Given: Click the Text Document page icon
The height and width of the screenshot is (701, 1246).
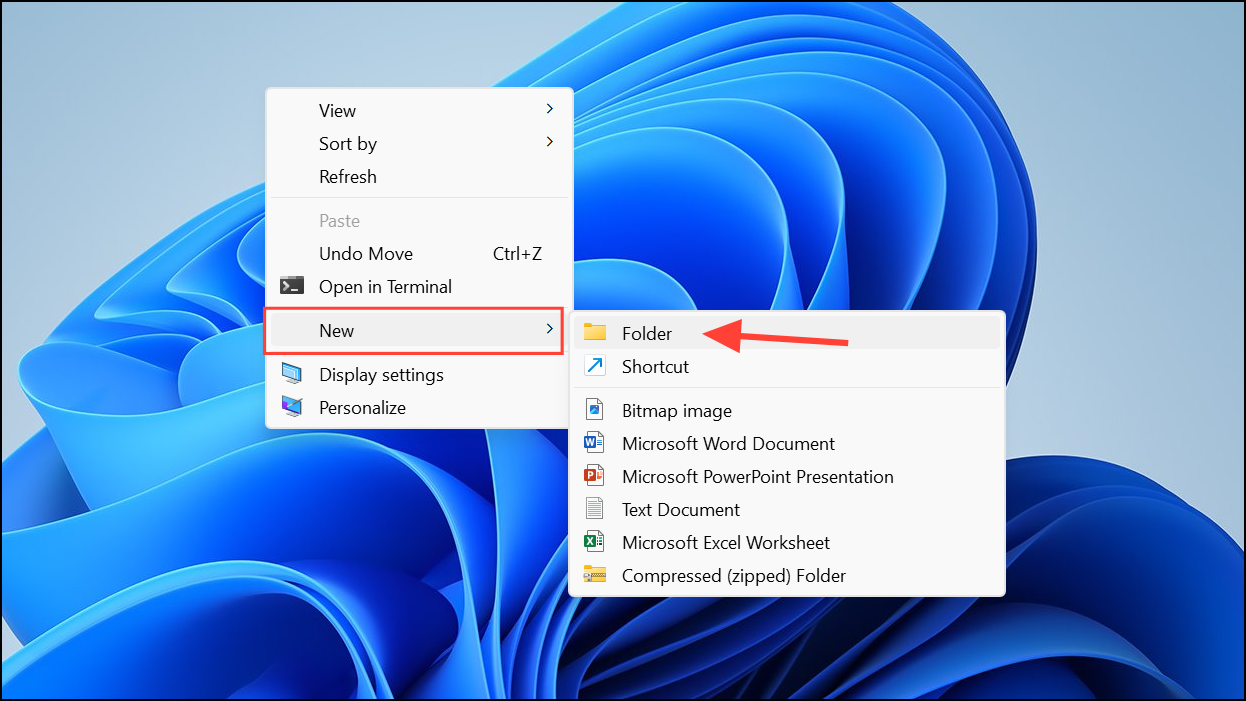Looking at the screenshot, I should pos(595,509).
